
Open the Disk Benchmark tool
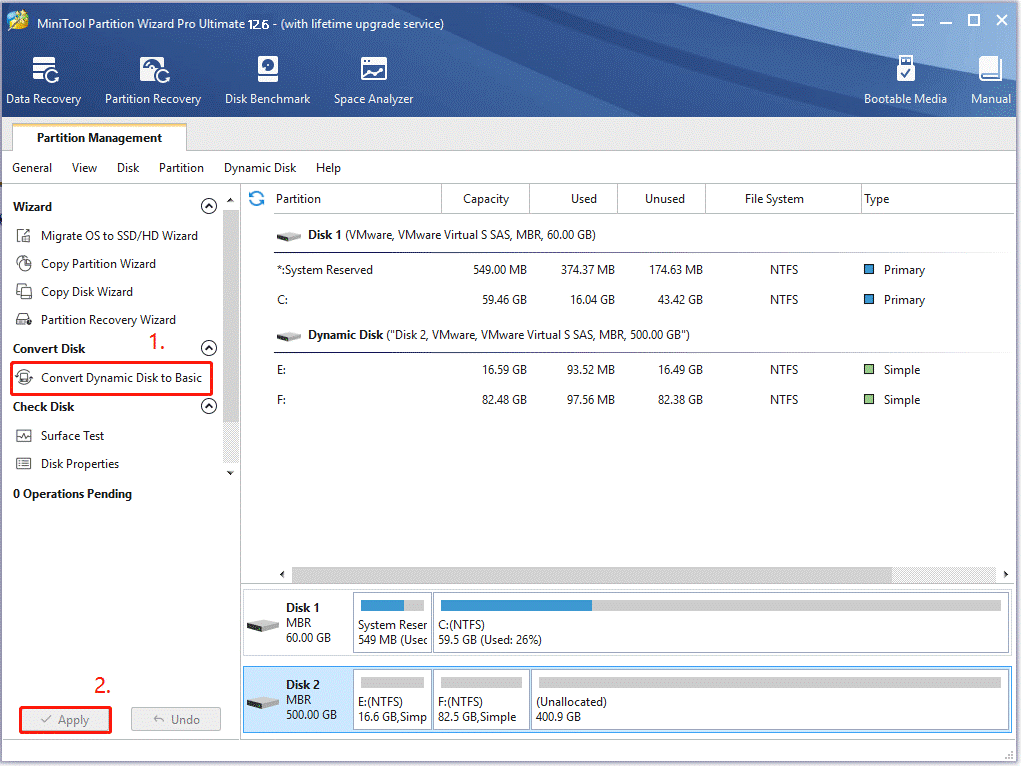[266, 80]
